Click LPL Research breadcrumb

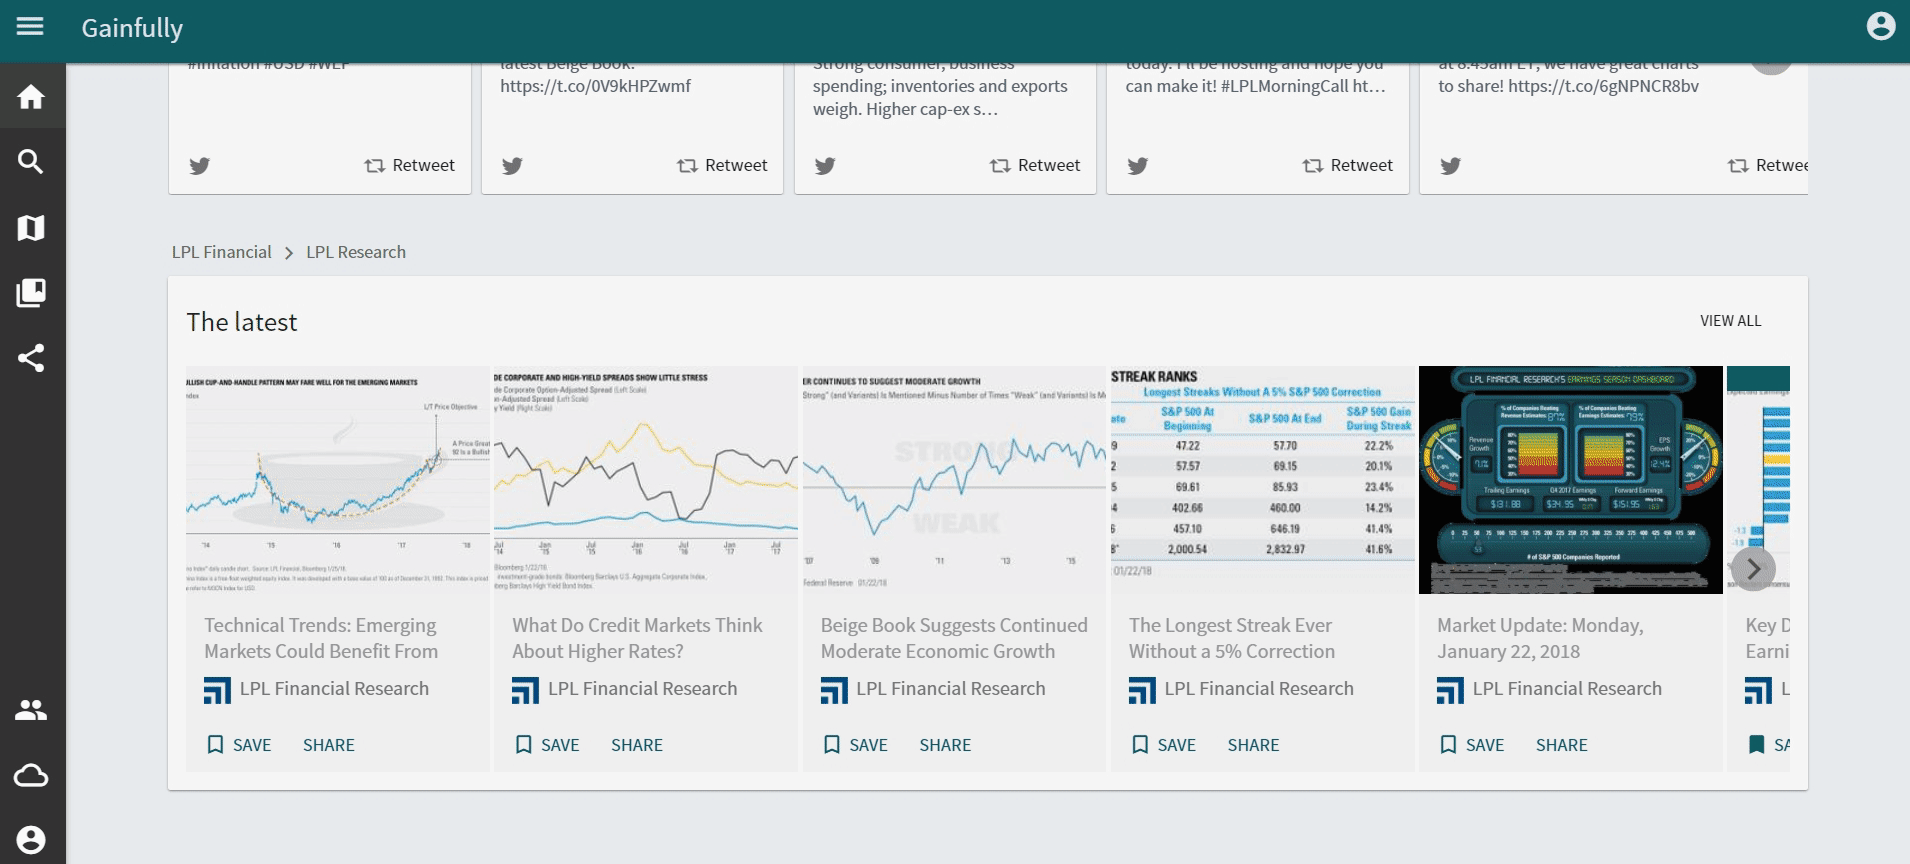pyautogui.click(x=356, y=252)
